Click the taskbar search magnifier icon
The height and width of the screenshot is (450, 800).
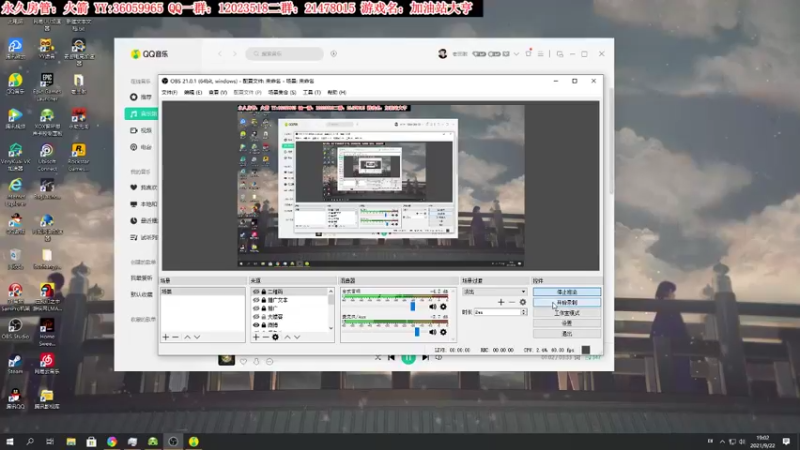pyautogui.click(x=30, y=442)
